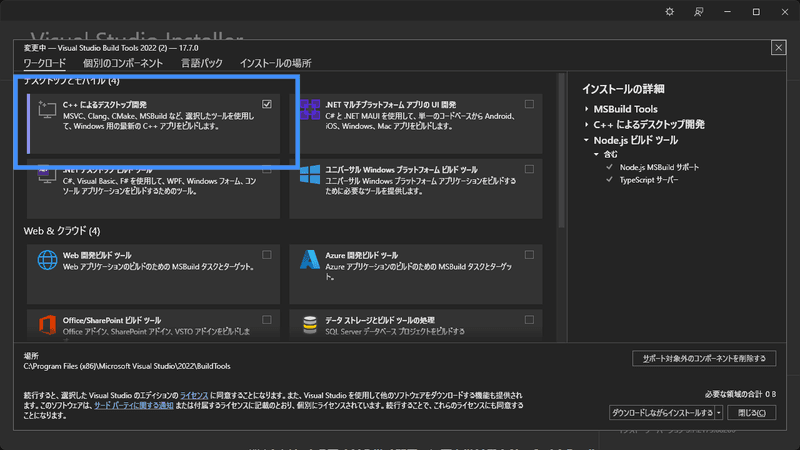
Task: Enable the Web development build tools checkbox
Action: (x=267, y=255)
